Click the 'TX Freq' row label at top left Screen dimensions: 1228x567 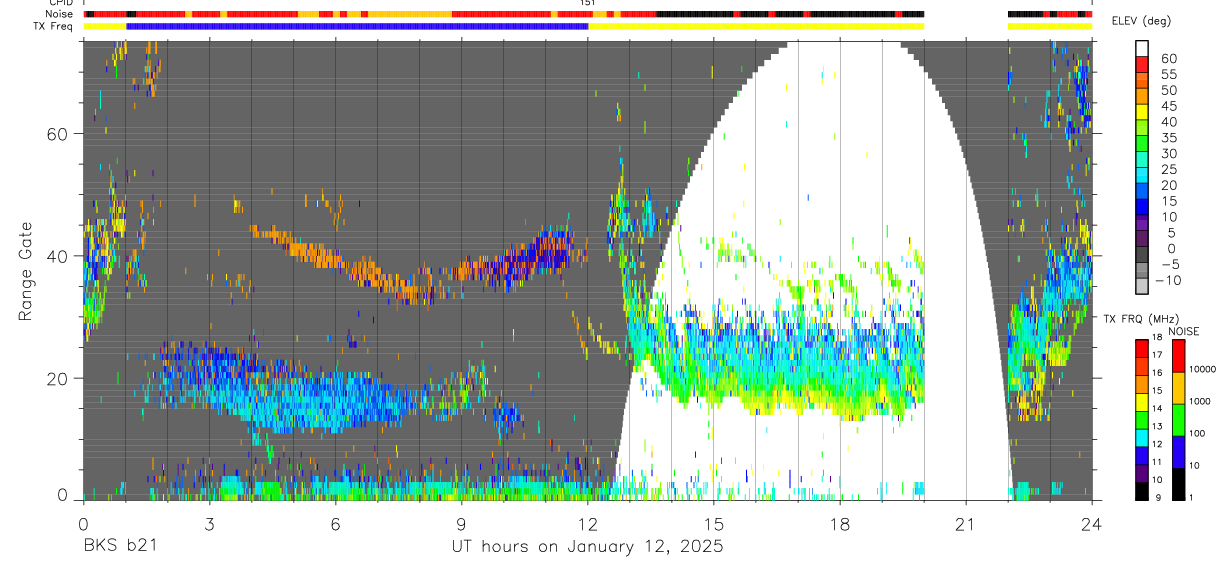pyautogui.click(x=52, y=26)
